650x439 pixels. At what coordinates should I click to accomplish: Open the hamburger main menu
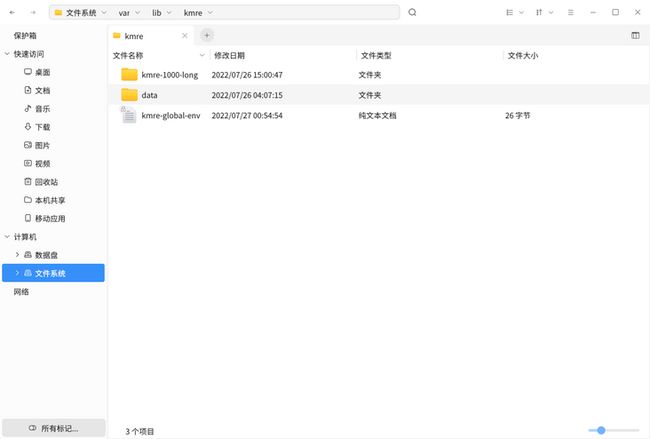pos(571,12)
